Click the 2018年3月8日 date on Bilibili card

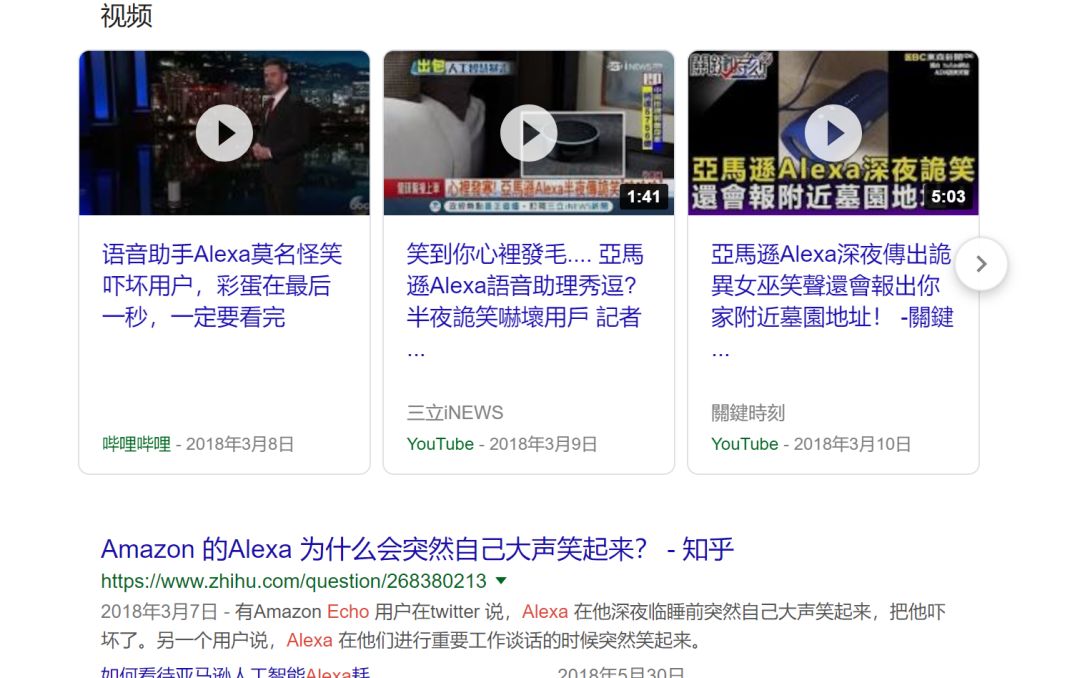tap(240, 444)
